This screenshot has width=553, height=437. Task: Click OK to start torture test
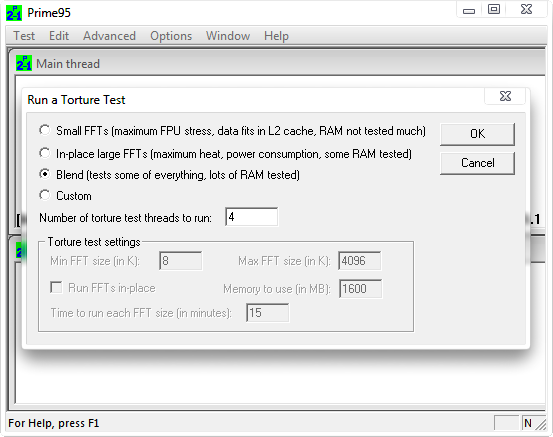point(477,134)
